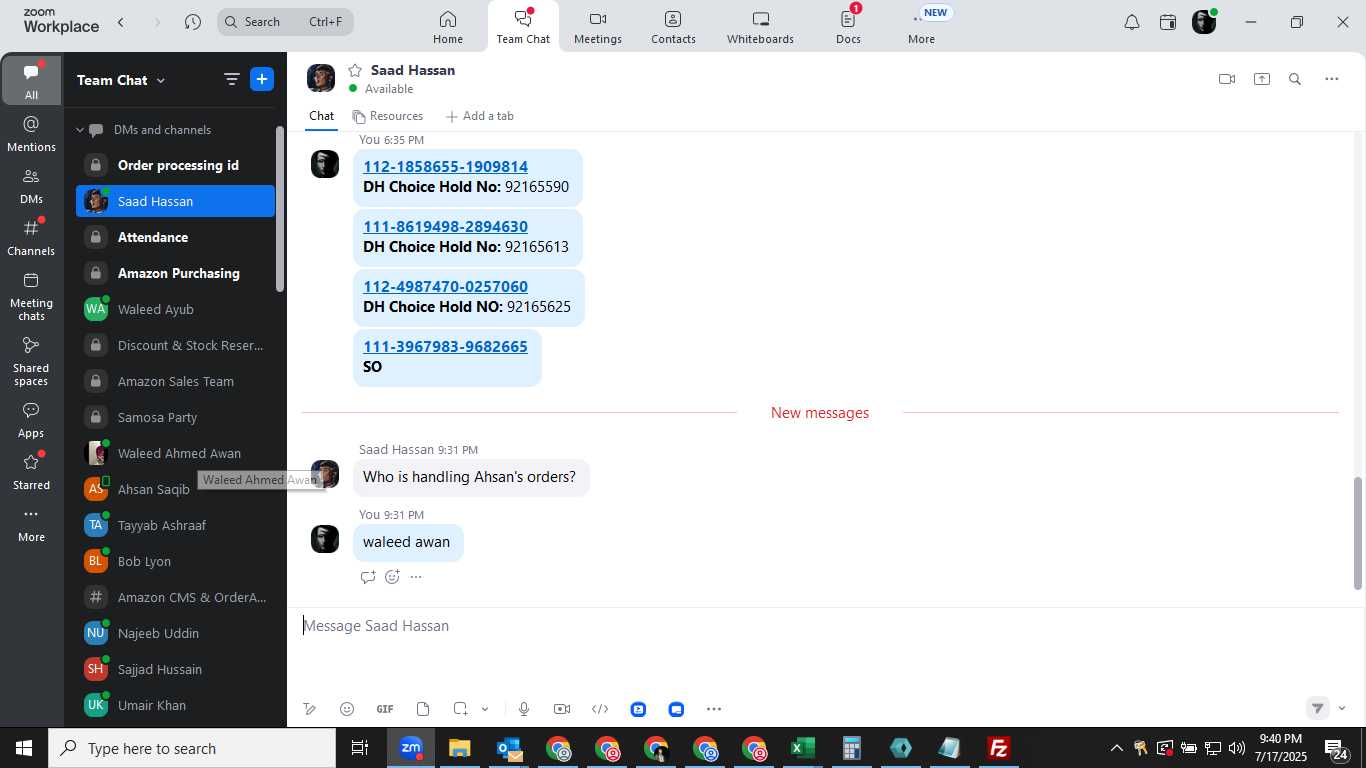The image size is (1366, 768).
Task: Open Excel from the Windows taskbar
Action: (802, 748)
